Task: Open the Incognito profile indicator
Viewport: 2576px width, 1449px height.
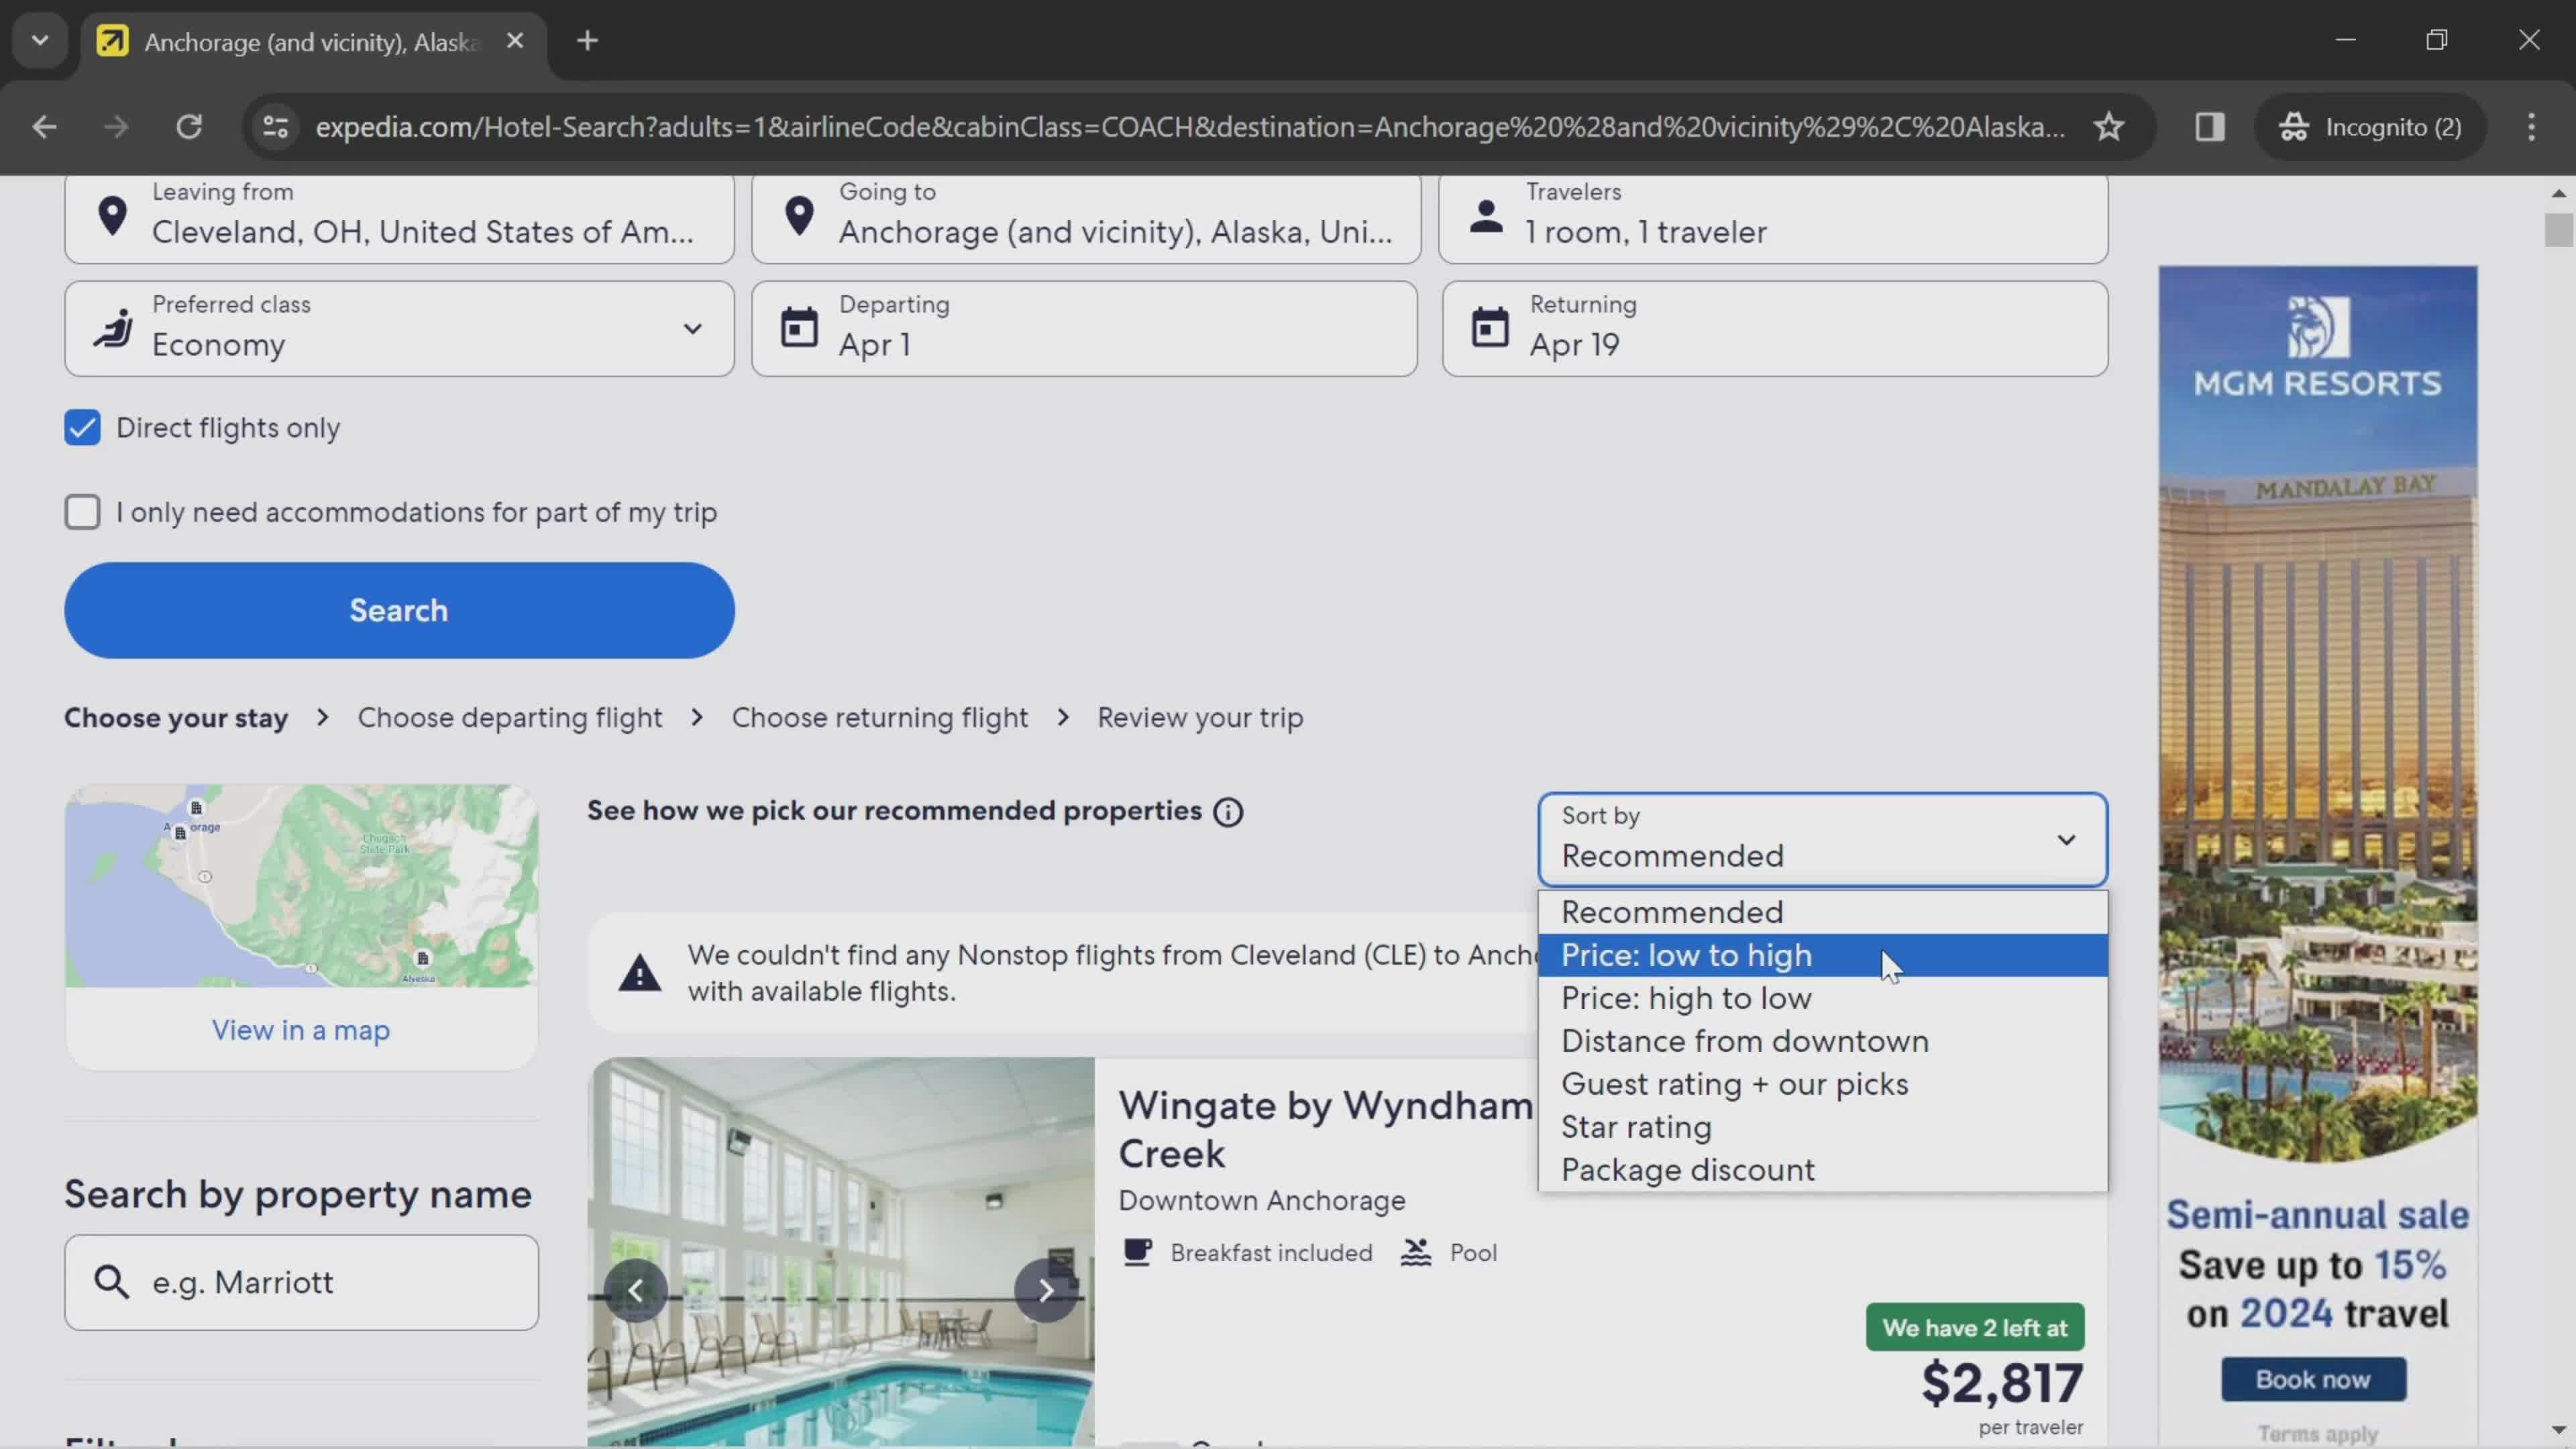Action: pos(2370,127)
